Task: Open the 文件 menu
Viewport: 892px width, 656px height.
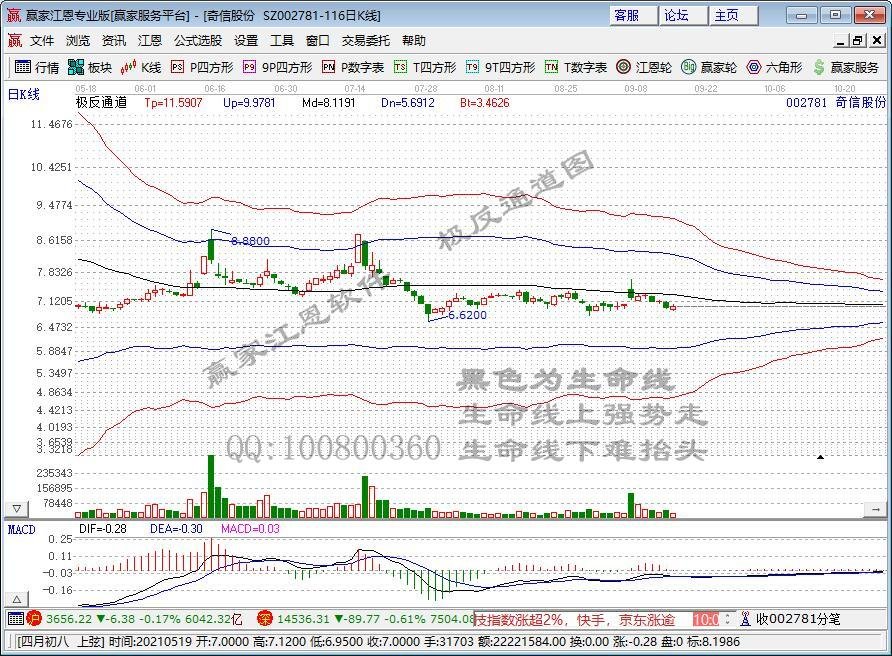Action: [x=42, y=40]
